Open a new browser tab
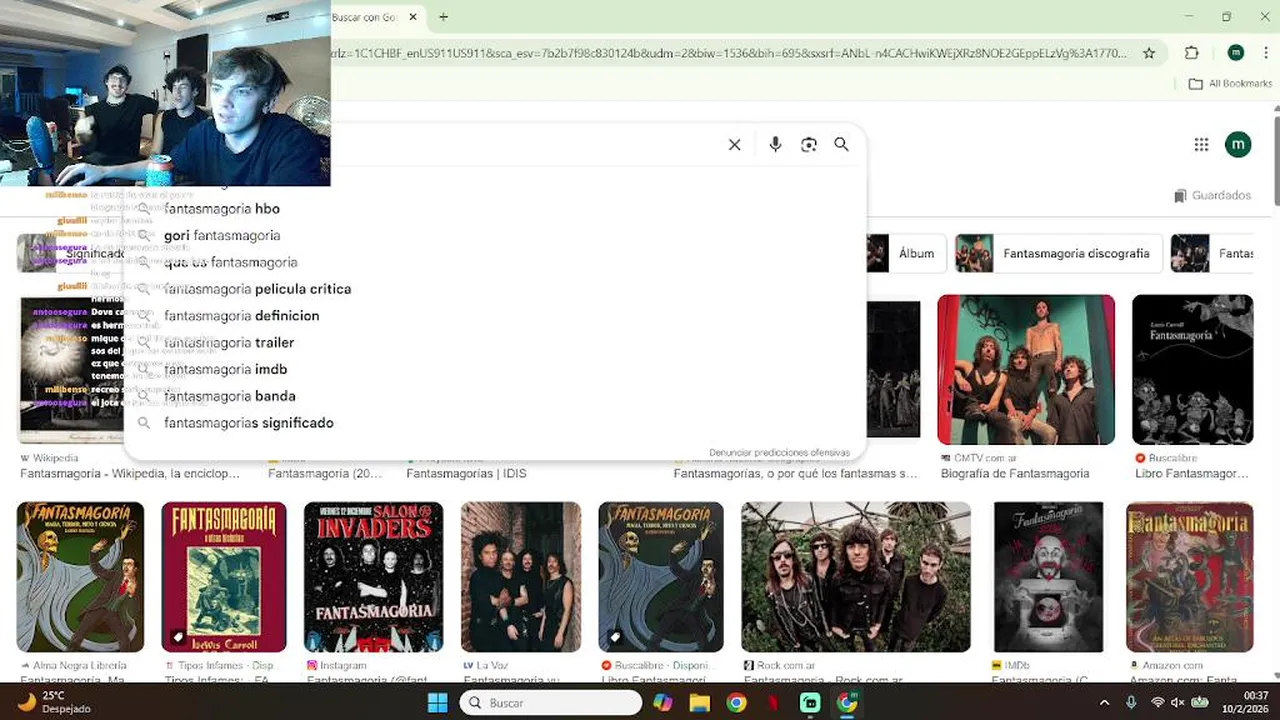This screenshot has width=1280, height=720. (443, 17)
